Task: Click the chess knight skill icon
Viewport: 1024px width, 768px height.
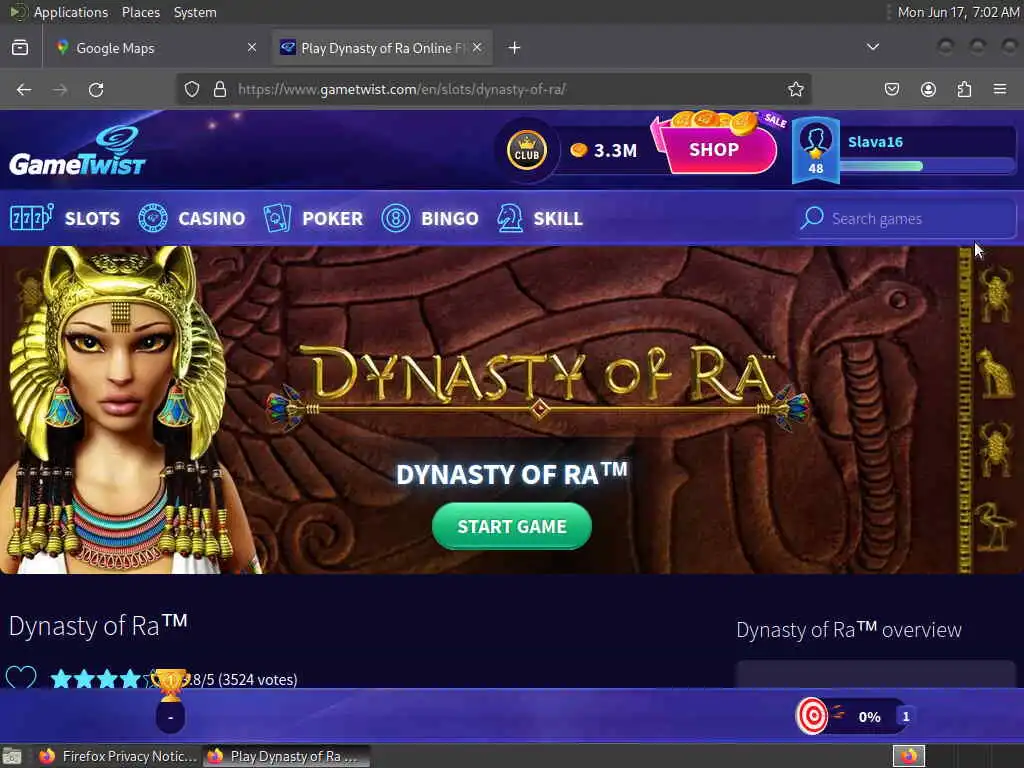Action: 509,218
